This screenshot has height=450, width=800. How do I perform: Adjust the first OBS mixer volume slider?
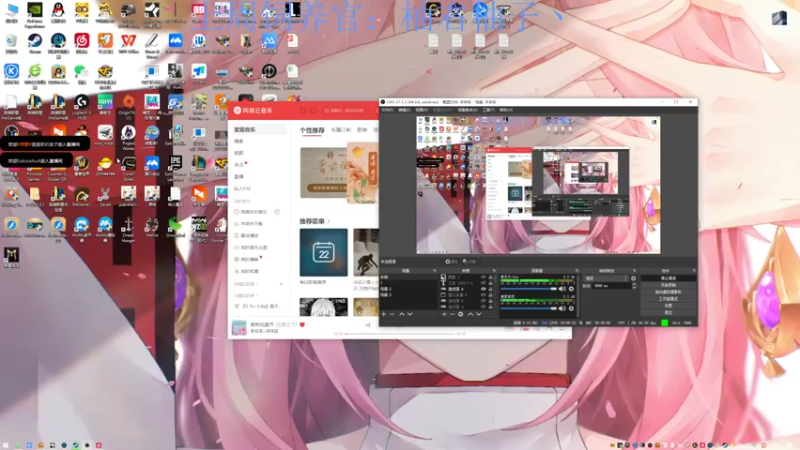pyautogui.click(x=529, y=289)
